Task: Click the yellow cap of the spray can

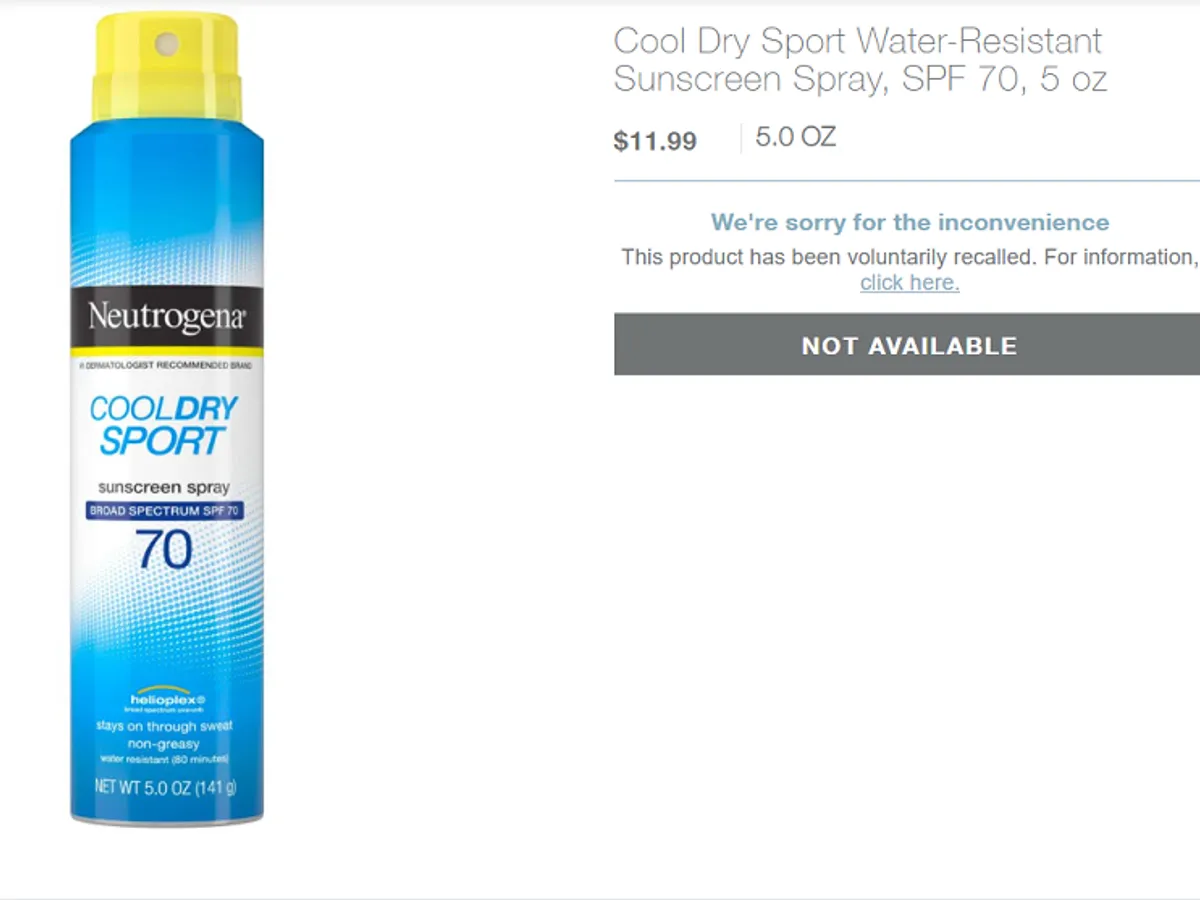Action: click(166, 68)
